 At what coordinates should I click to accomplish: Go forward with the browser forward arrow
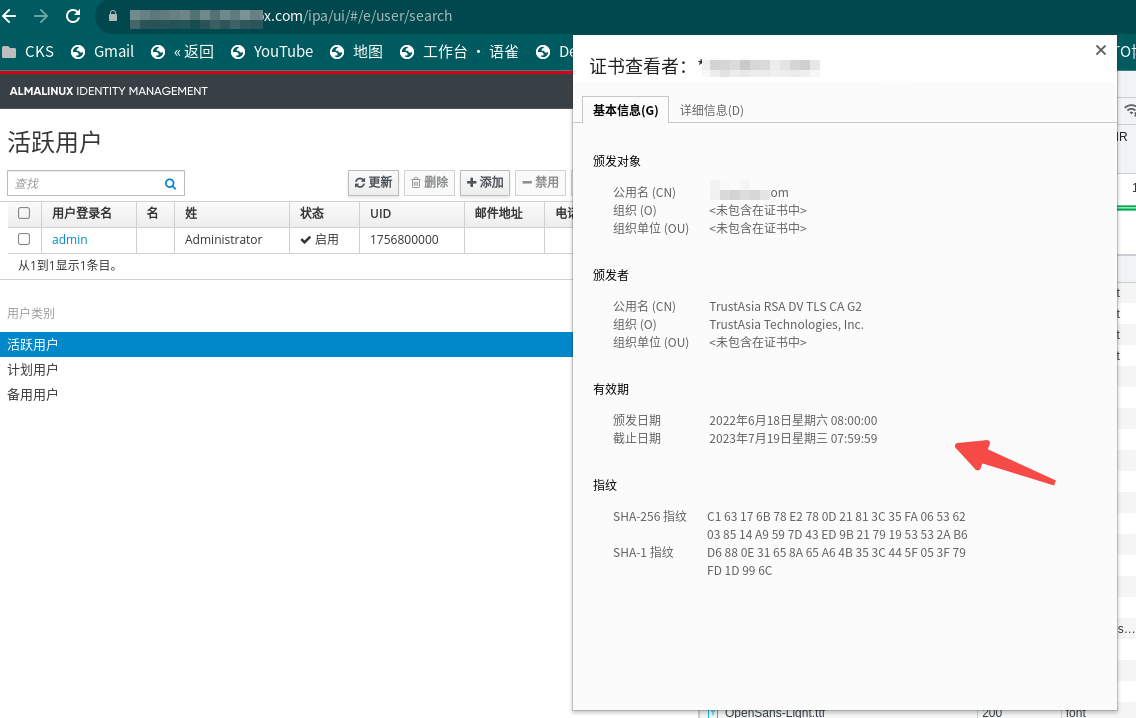pos(41,16)
